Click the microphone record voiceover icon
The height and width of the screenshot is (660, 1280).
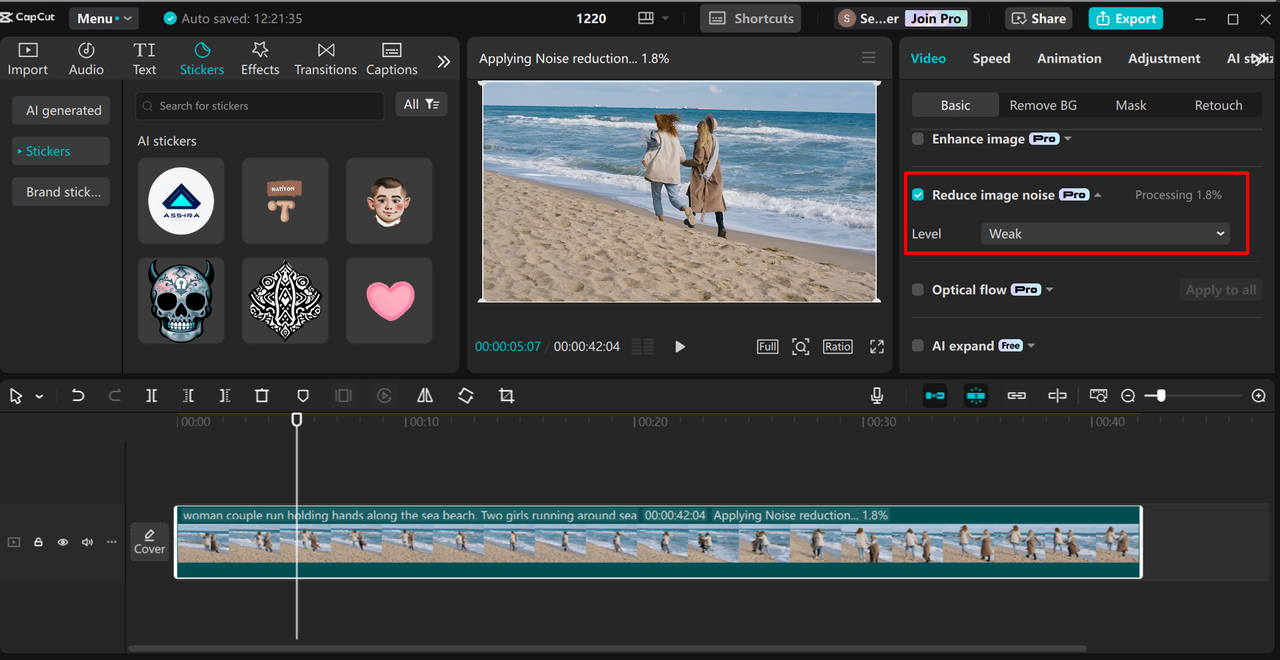point(877,396)
